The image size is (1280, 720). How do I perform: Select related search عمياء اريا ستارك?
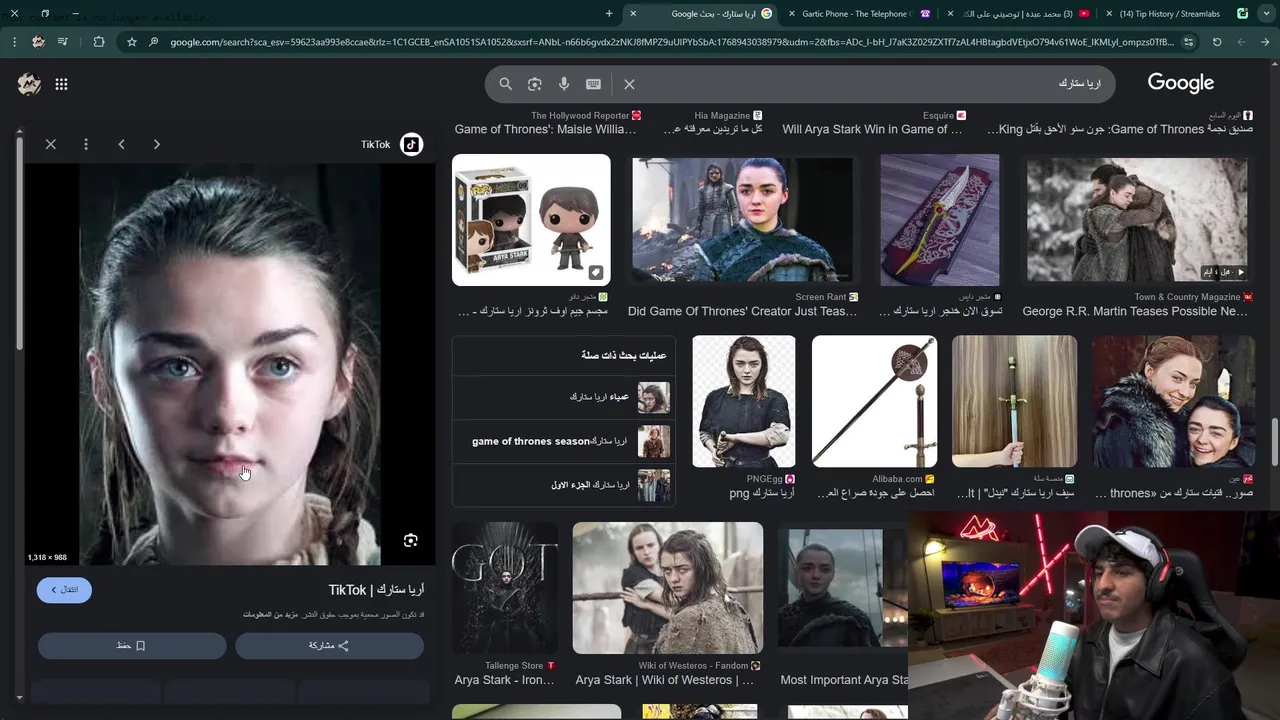(563, 397)
